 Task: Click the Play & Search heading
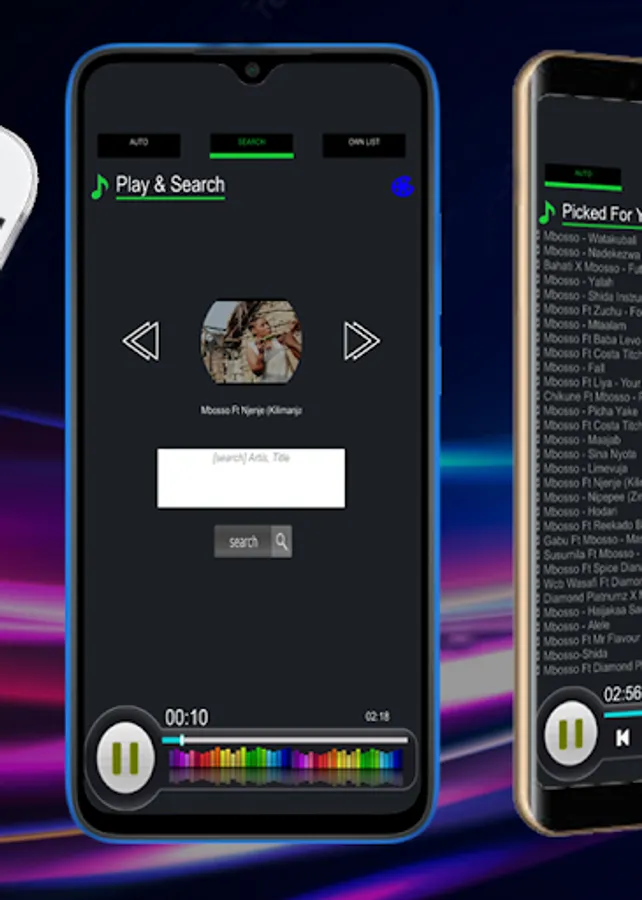pos(170,185)
